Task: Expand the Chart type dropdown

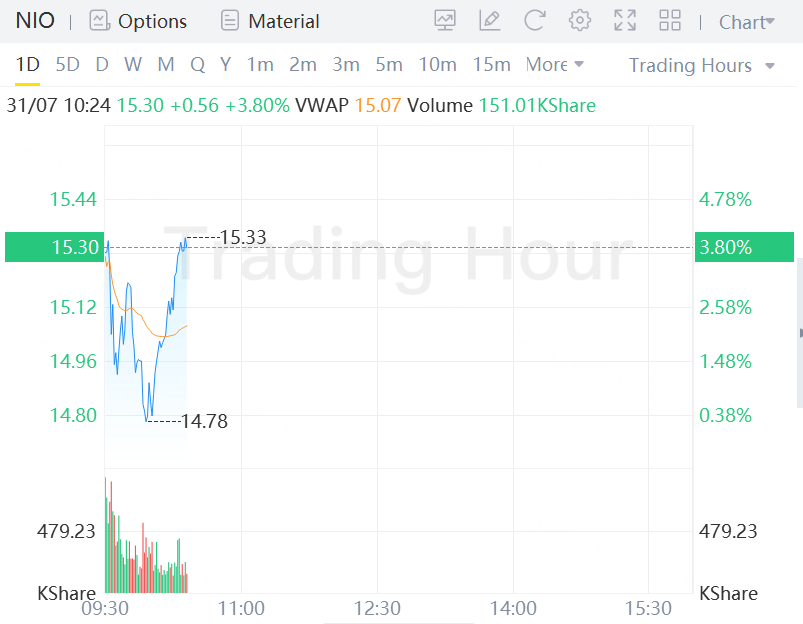Action: pos(747,22)
